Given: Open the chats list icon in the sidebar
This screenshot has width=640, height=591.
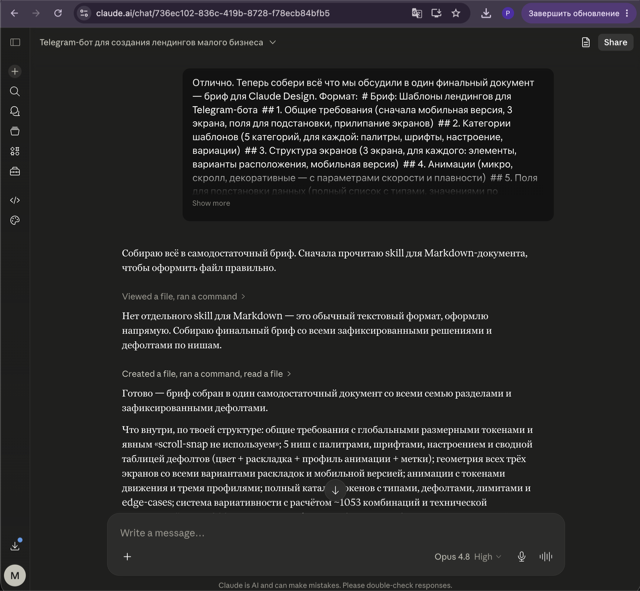Looking at the screenshot, I should tap(15, 111).
